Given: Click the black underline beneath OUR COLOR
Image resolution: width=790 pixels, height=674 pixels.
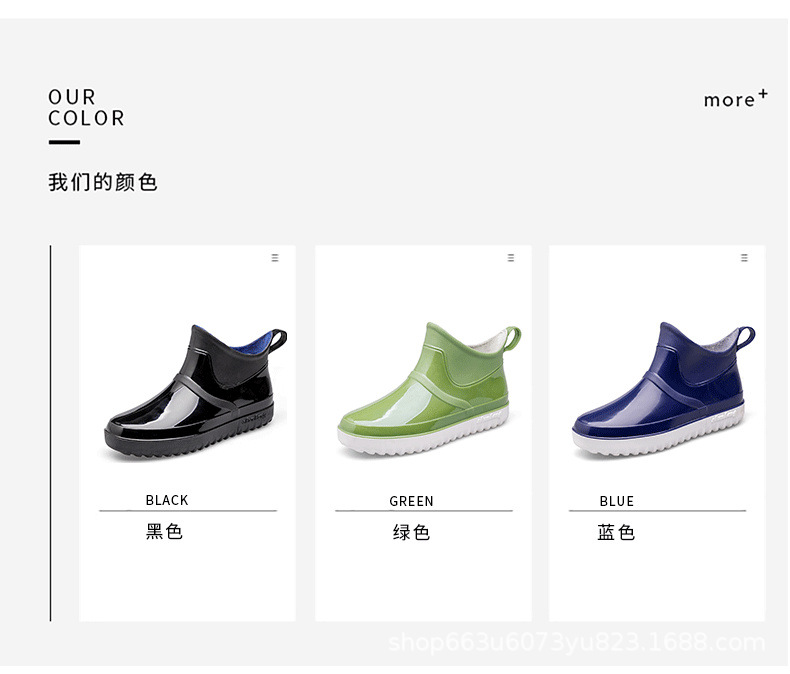Looking at the screenshot, I should point(64,142).
